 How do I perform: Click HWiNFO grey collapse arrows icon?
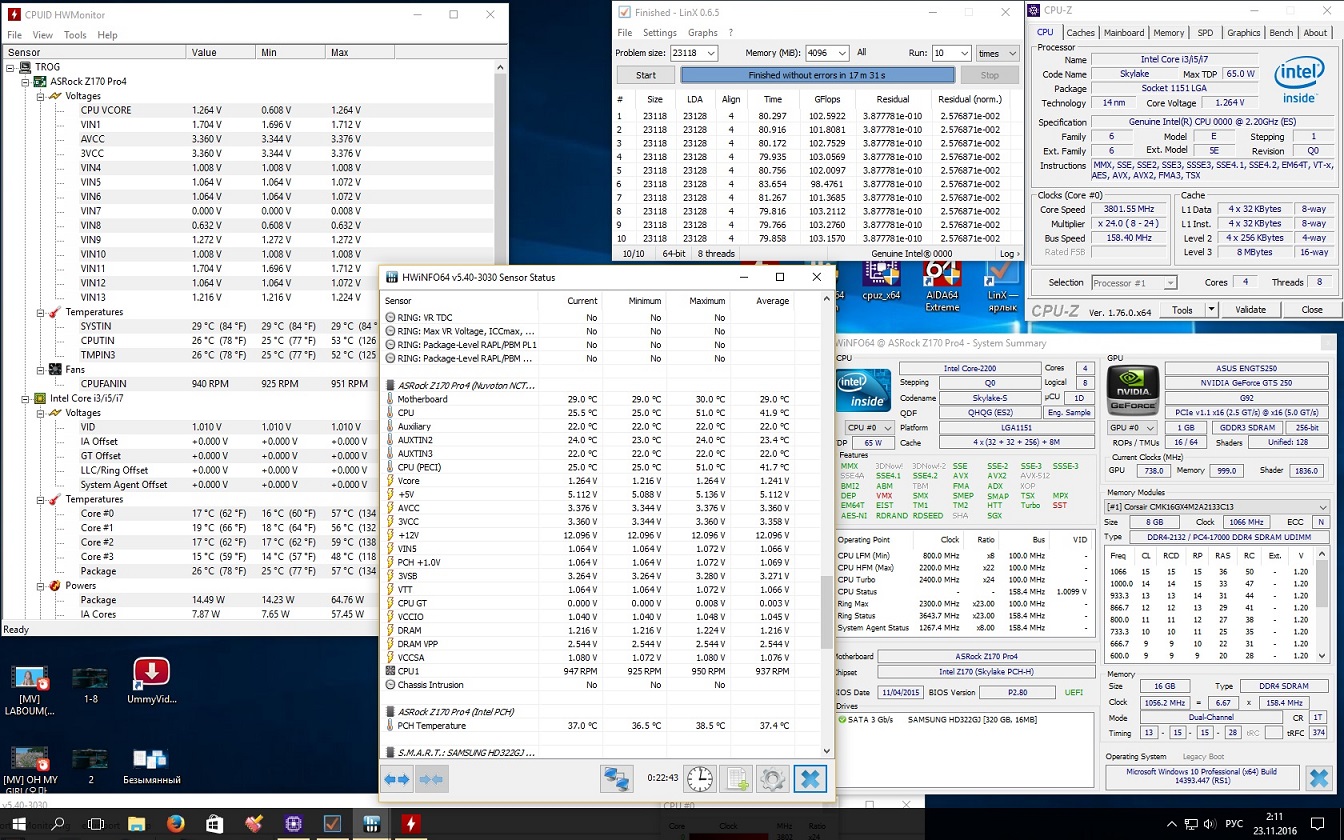[431, 779]
